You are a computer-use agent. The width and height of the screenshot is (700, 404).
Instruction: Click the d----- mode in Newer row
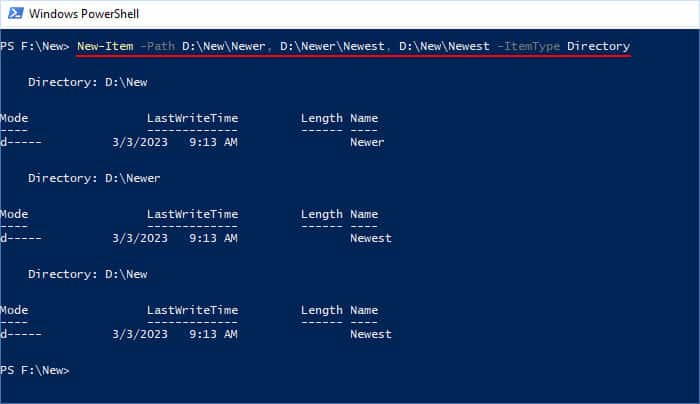pos(21,142)
